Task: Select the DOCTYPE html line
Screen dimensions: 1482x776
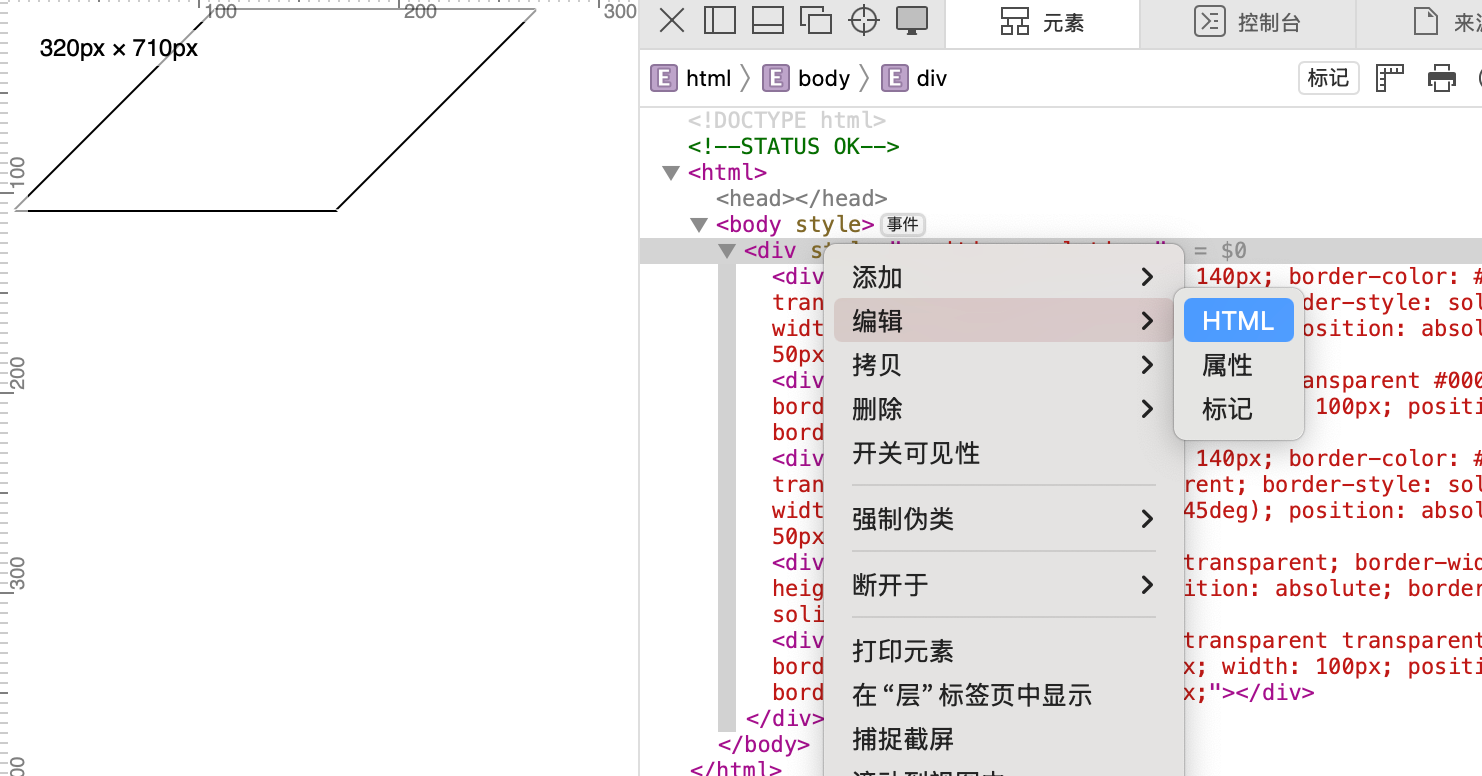Action: [x=787, y=121]
